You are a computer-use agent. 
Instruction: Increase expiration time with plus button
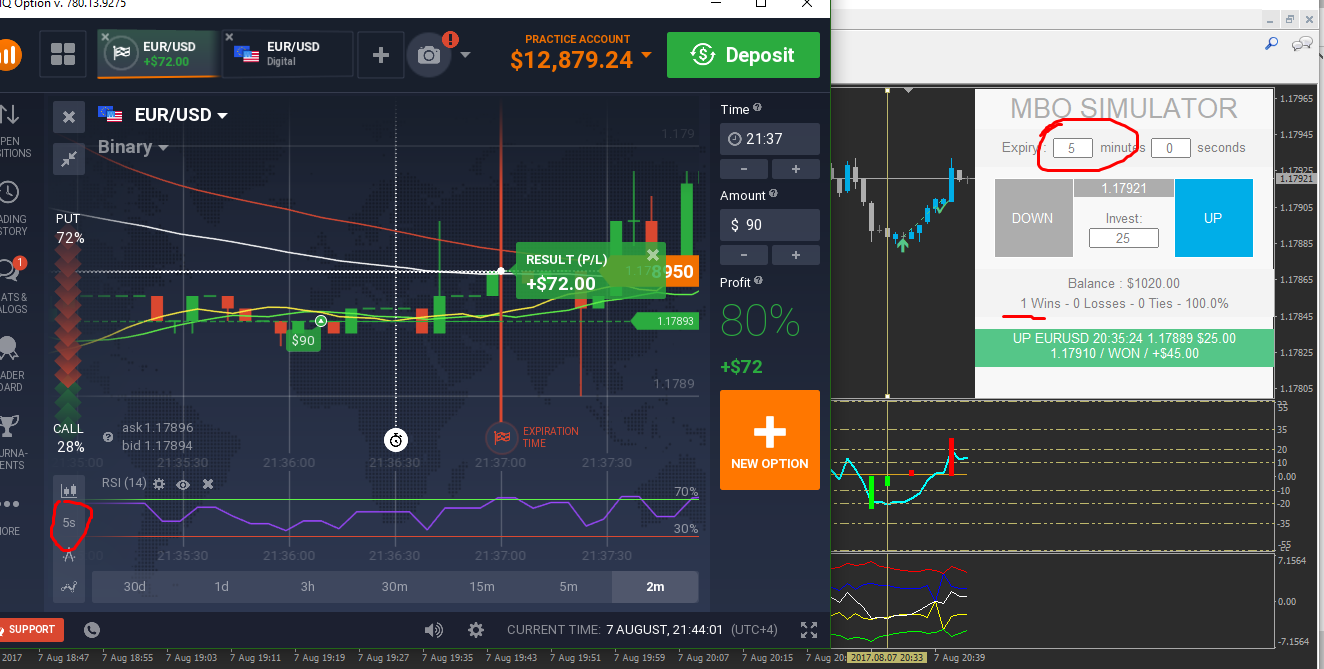pos(796,169)
